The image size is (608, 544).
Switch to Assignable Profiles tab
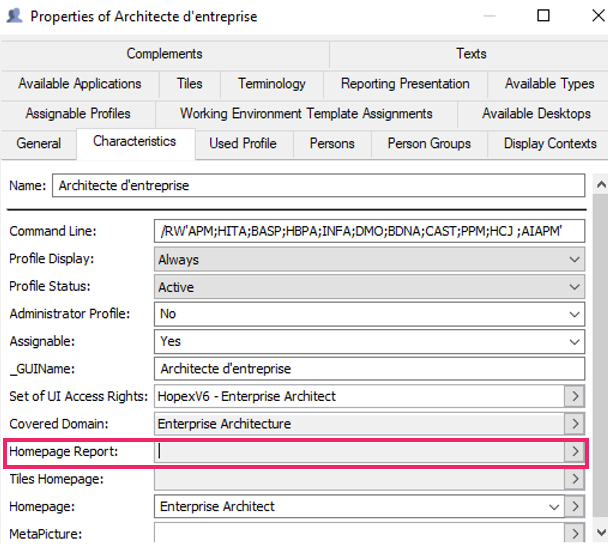pyautogui.click(x=78, y=114)
